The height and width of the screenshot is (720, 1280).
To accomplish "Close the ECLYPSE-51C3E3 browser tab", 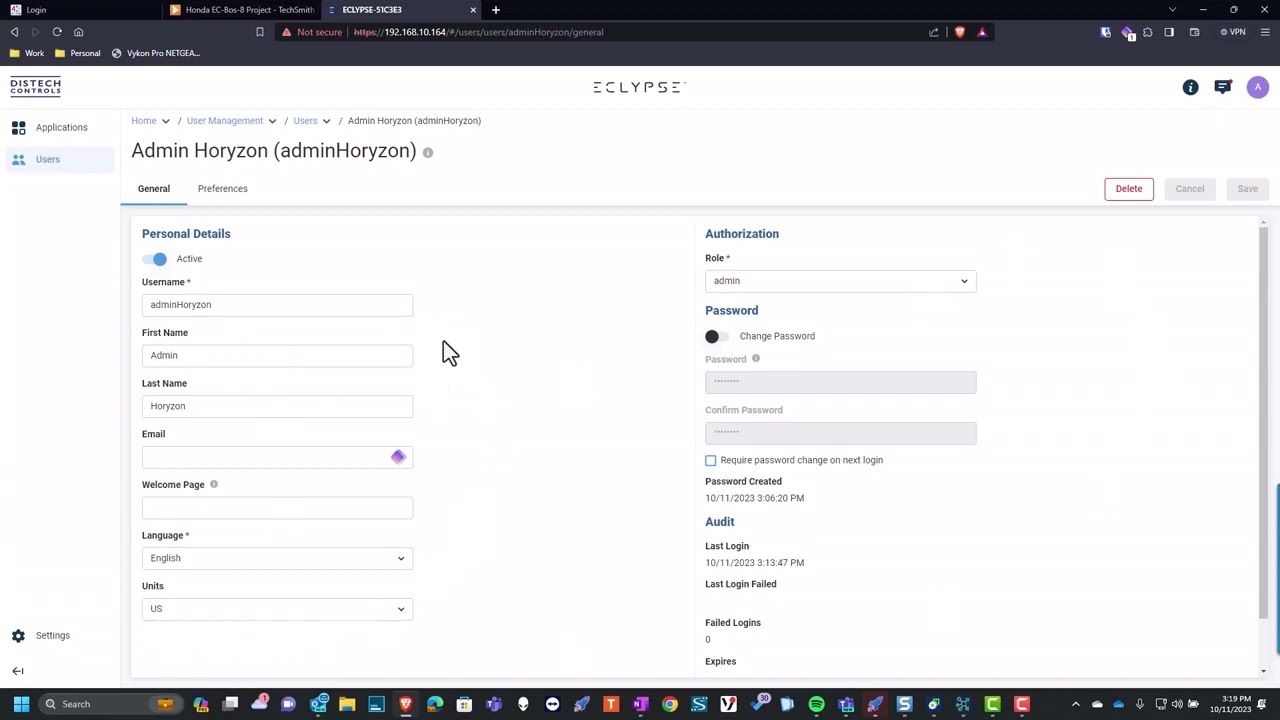I will click(473, 10).
